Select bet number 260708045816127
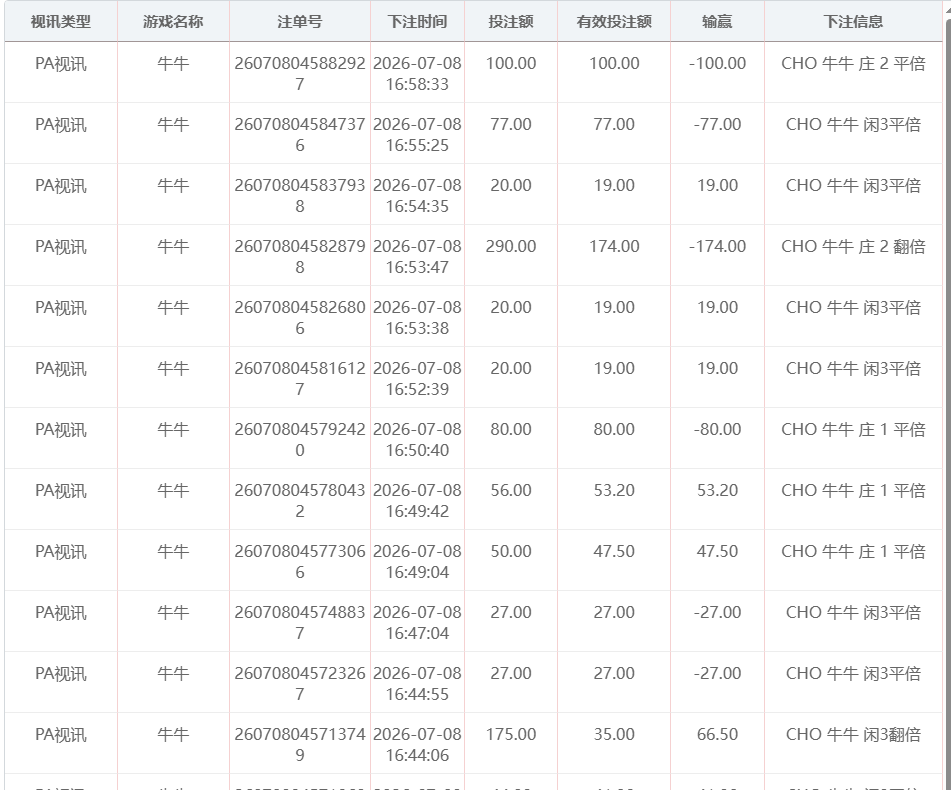 pos(300,378)
